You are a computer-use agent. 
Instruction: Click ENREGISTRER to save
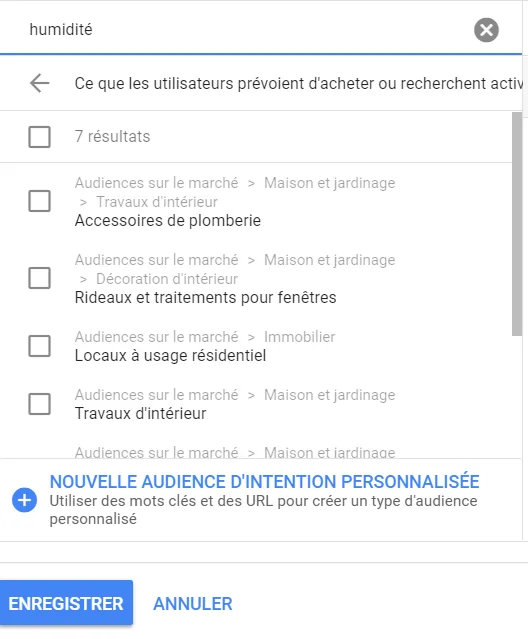tap(66, 603)
